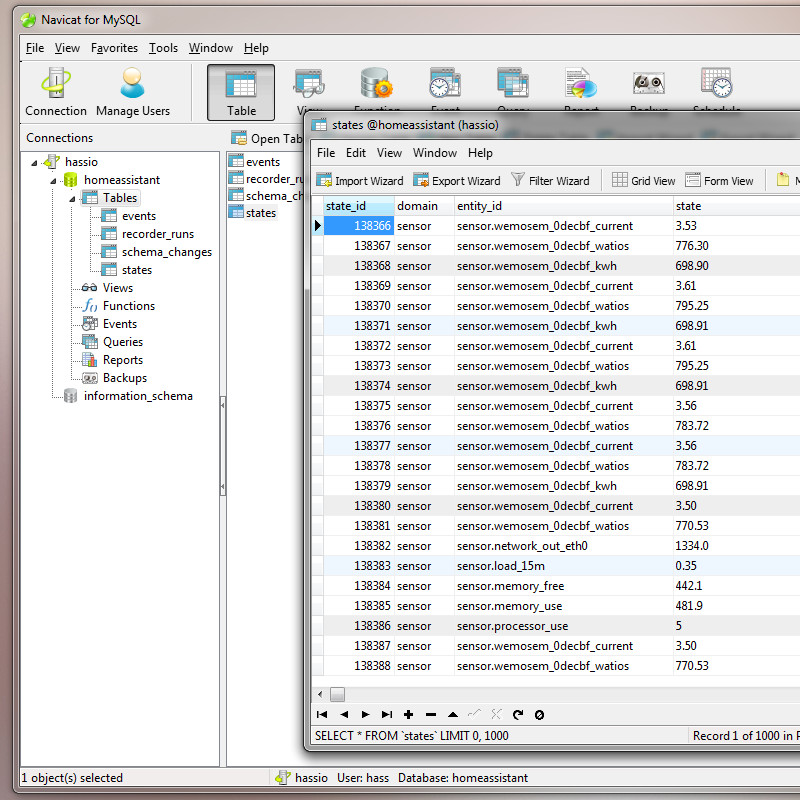The width and height of the screenshot is (800, 800).
Task: Select the Functions tree node
Action: click(x=129, y=306)
